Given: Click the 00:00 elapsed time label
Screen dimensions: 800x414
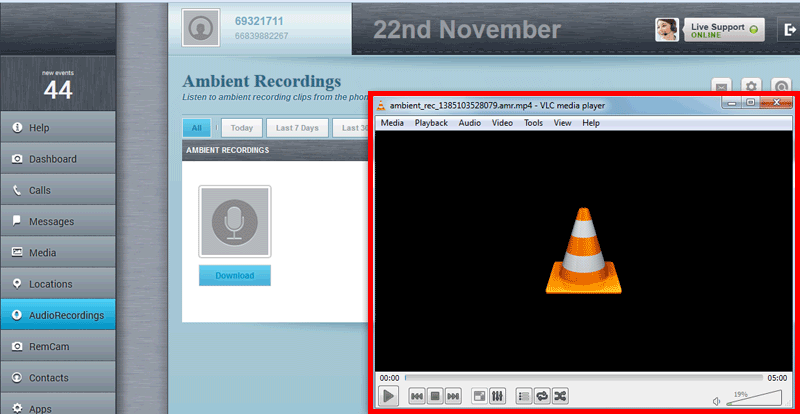Looking at the screenshot, I should (x=389, y=378).
